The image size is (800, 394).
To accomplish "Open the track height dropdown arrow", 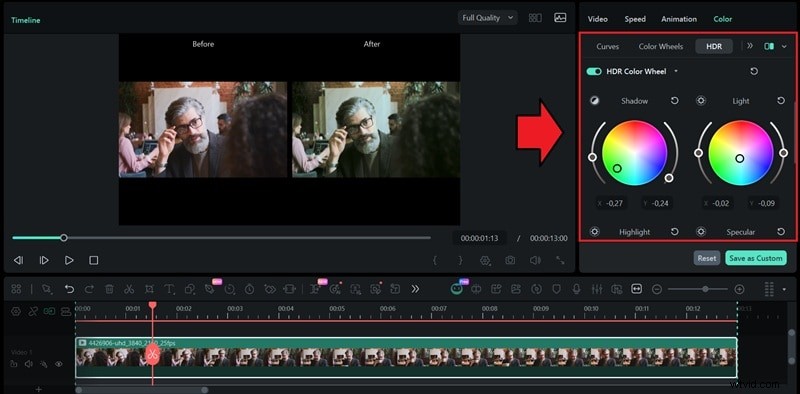I will pos(784,289).
